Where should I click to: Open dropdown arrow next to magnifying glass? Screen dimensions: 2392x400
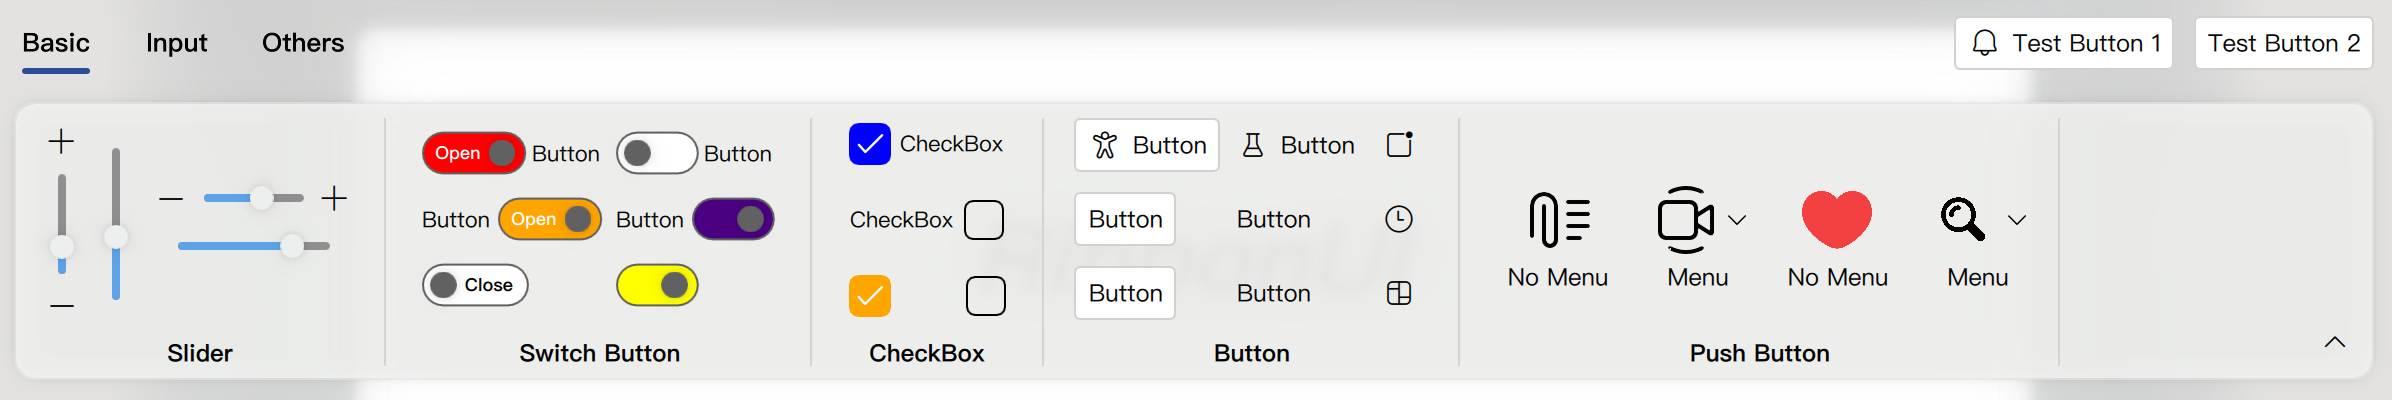2017,220
